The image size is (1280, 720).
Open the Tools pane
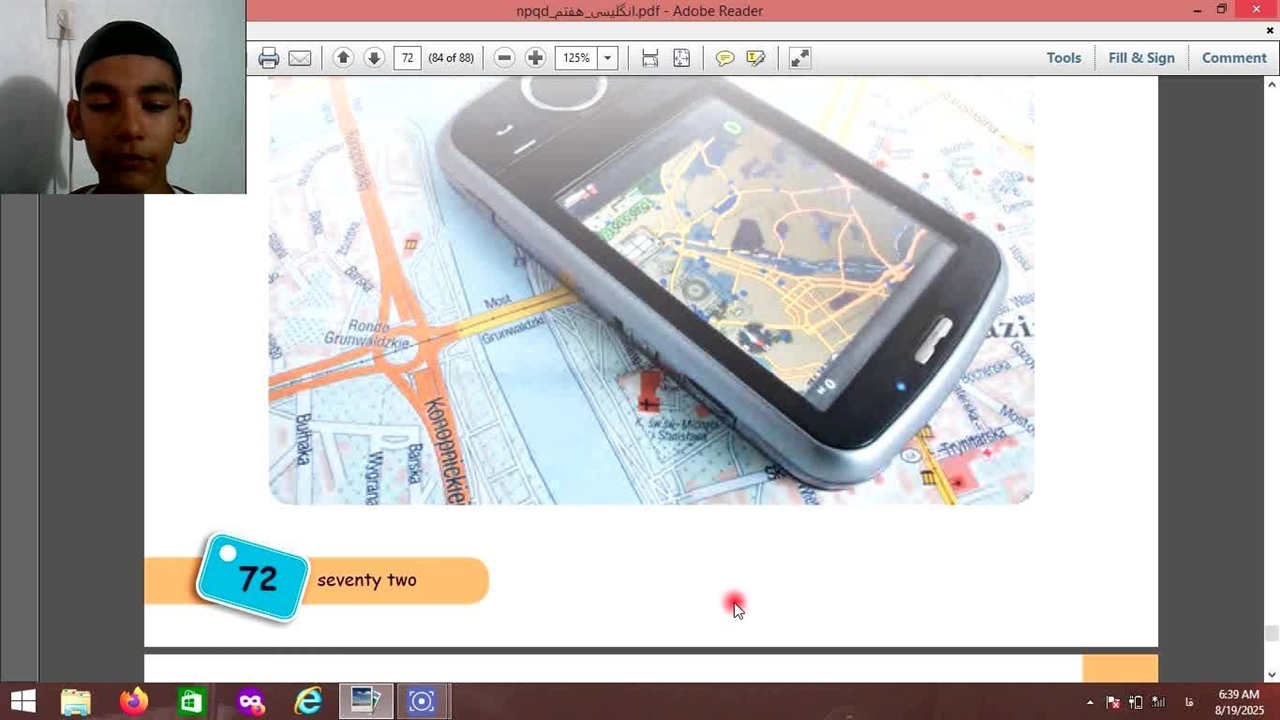(x=1063, y=58)
